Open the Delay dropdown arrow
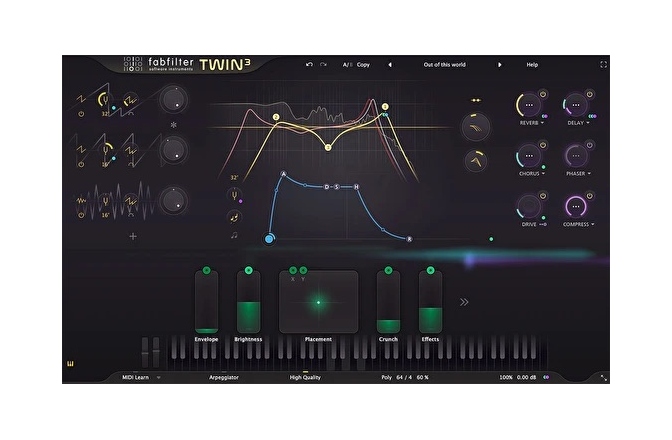The height and width of the screenshot is (440, 672). point(588,123)
